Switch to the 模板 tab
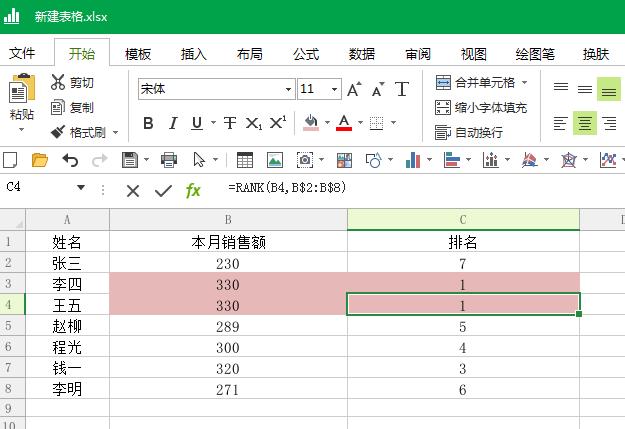 pyautogui.click(x=138, y=53)
